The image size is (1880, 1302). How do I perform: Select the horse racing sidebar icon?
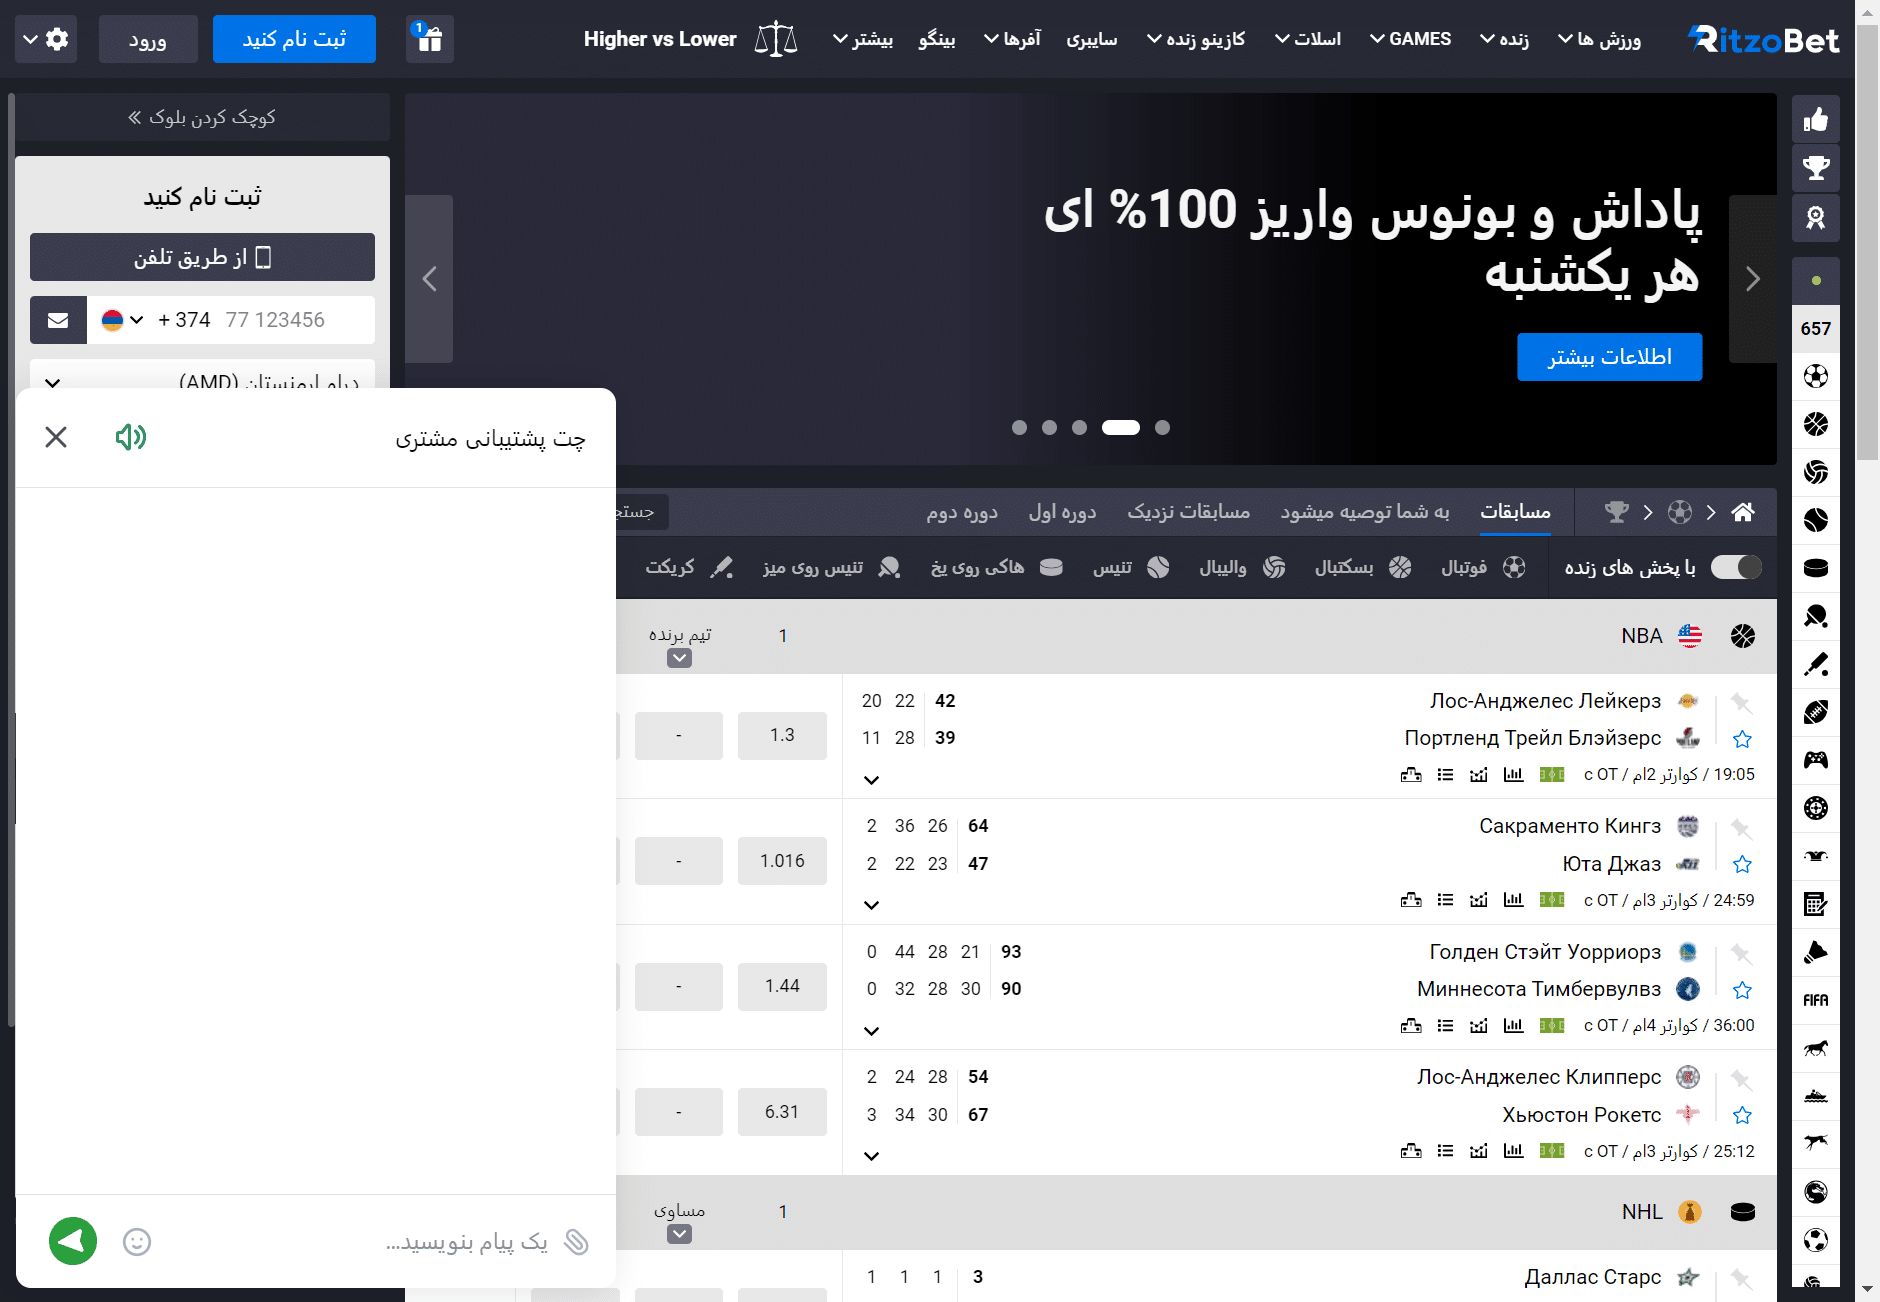pos(1816,1048)
